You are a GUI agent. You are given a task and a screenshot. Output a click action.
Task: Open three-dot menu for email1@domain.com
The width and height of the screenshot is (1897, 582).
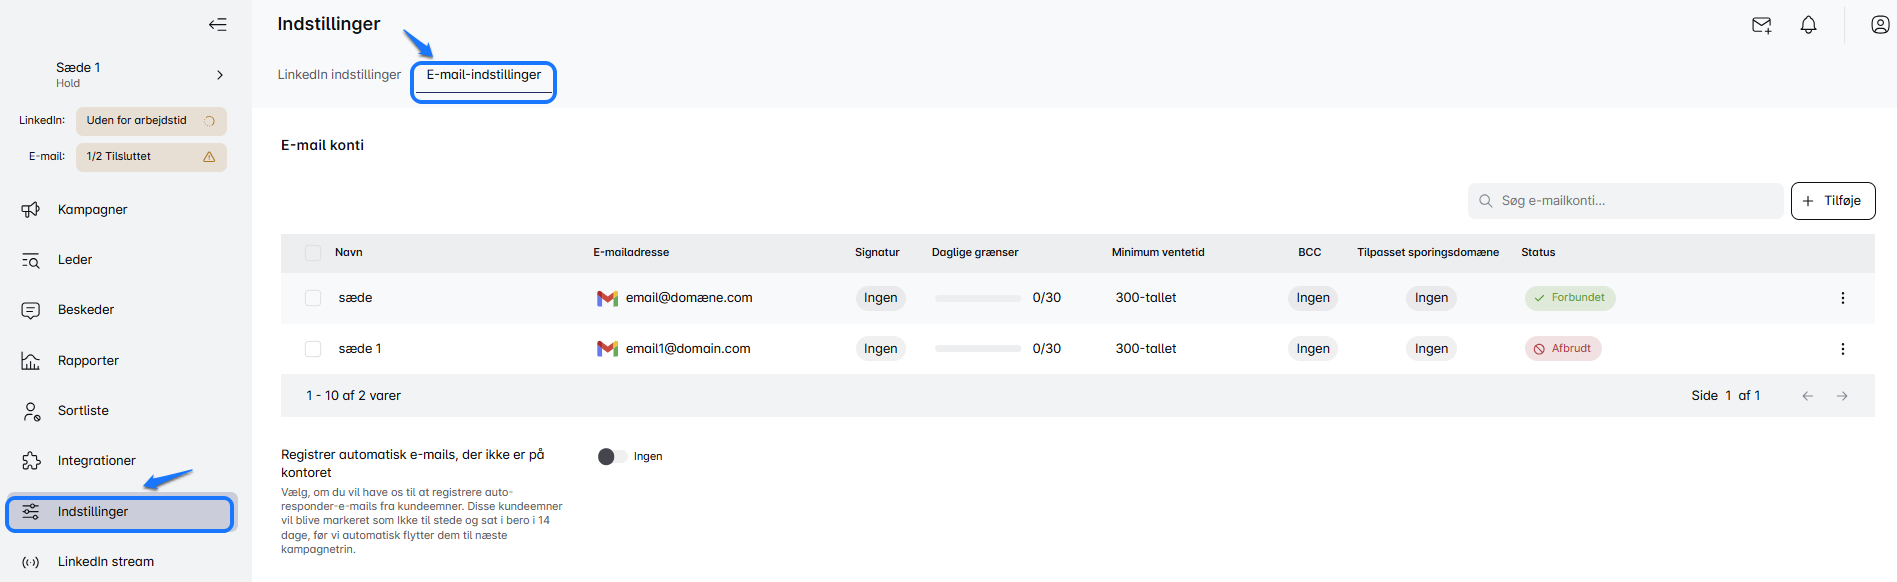(x=1842, y=349)
